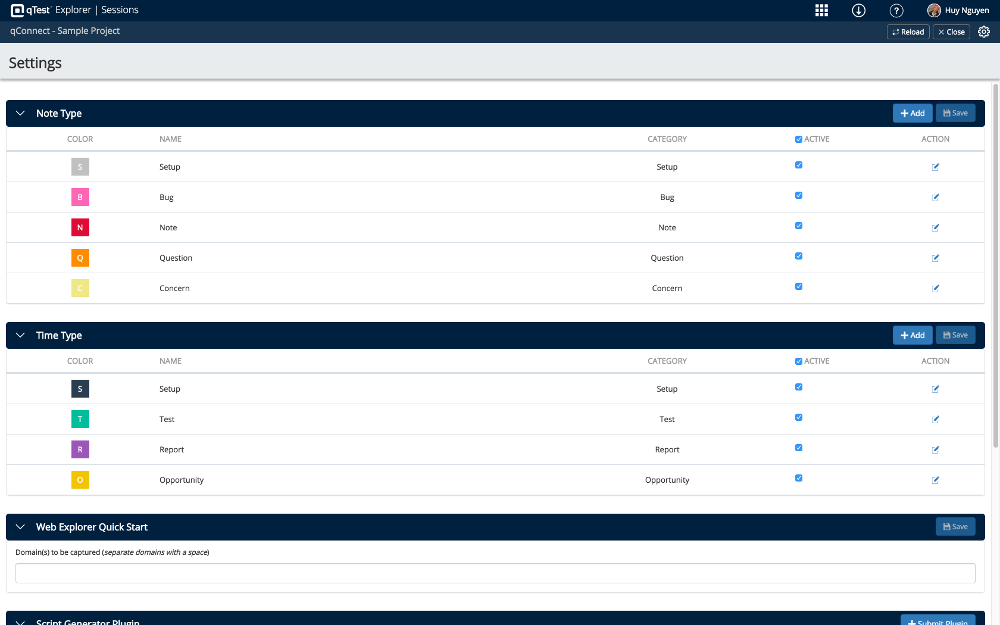Edit the Opportunity time type row
1000x625 pixels.
935,480
